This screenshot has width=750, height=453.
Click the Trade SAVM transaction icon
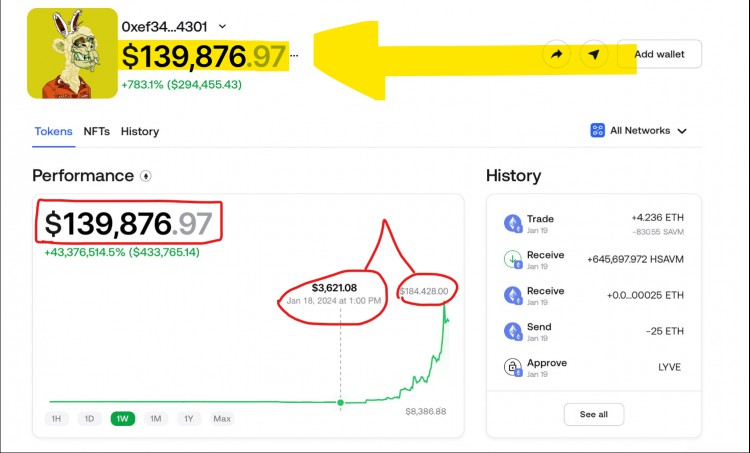click(x=512, y=223)
